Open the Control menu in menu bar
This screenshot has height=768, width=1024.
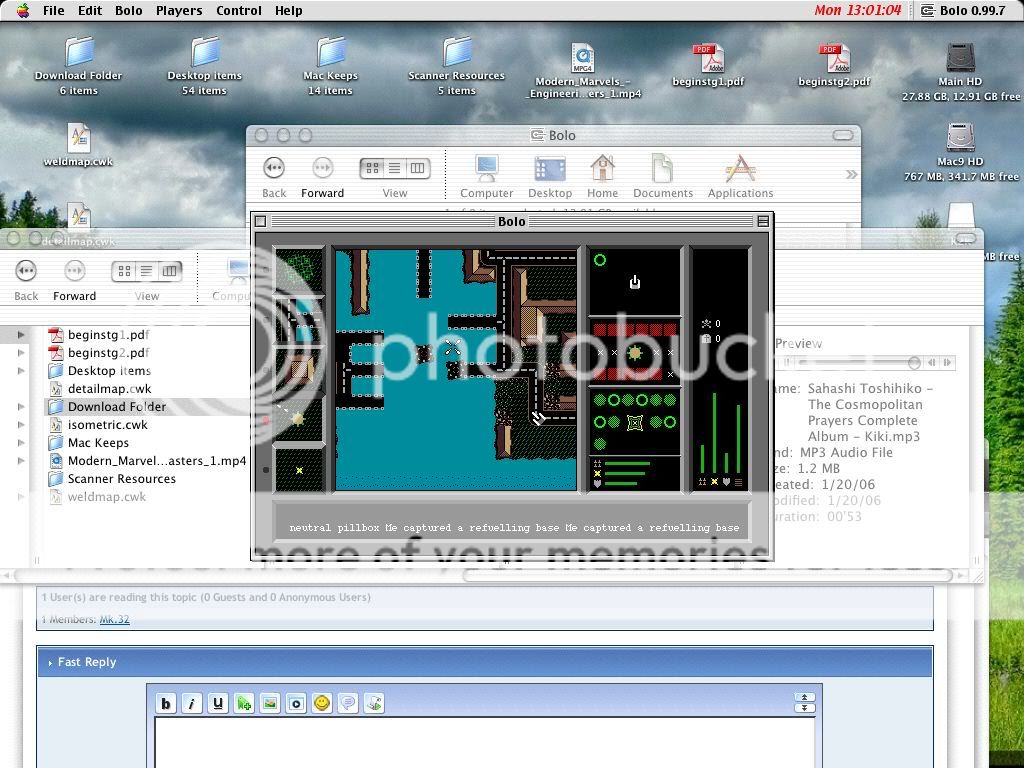click(239, 11)
